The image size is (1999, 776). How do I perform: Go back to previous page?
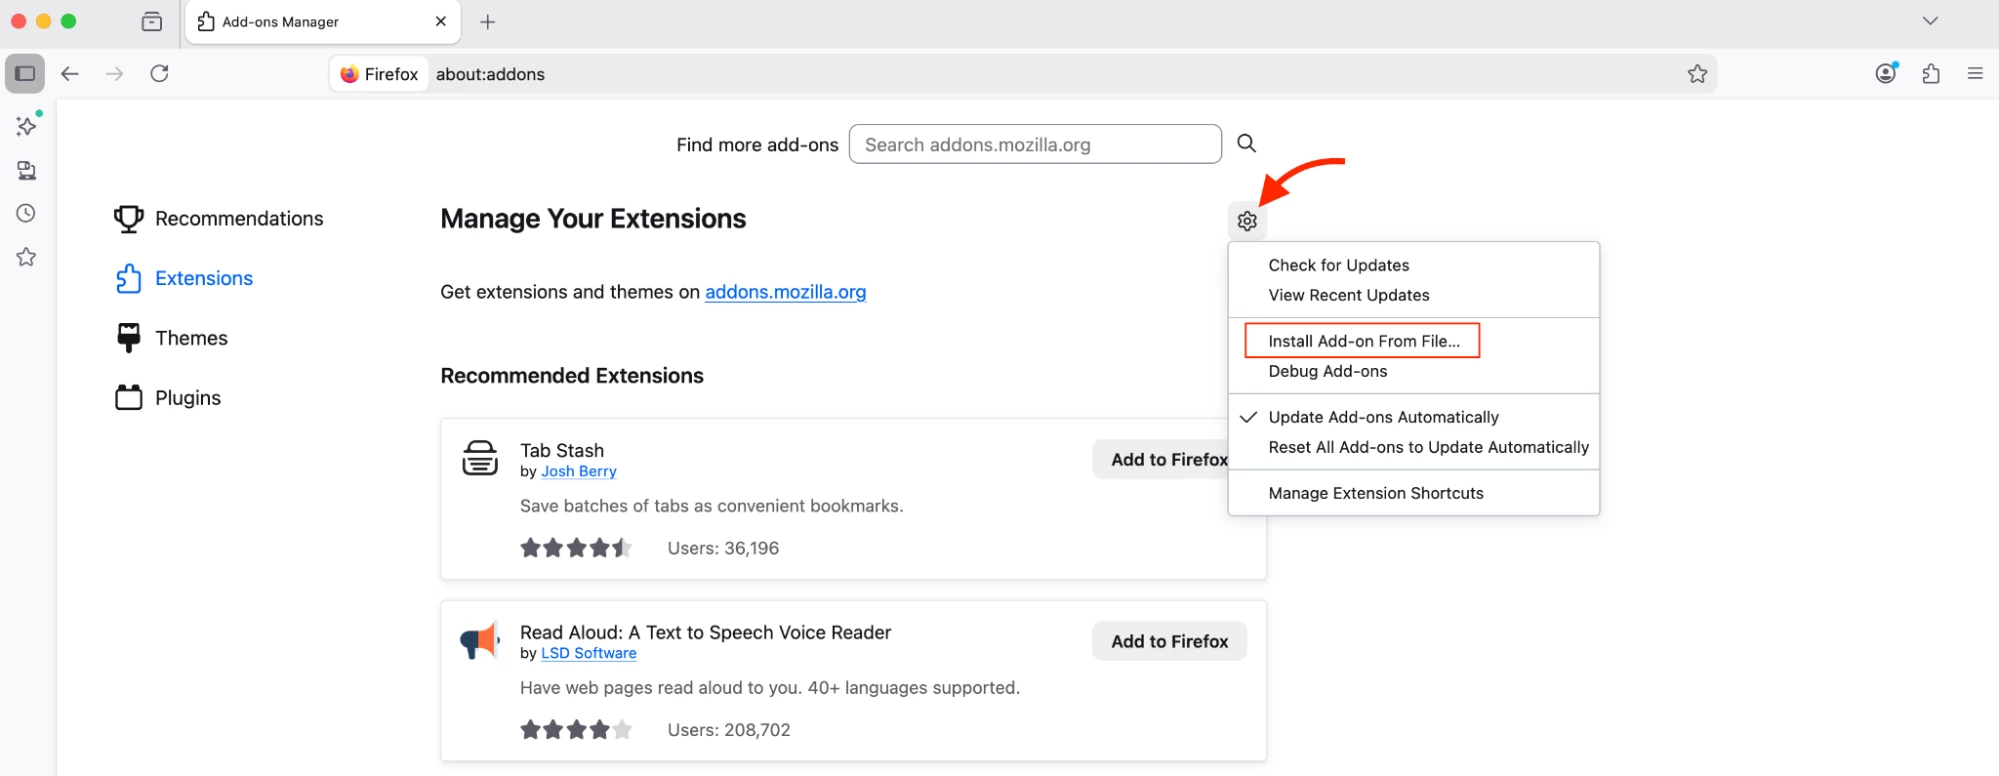(70, 74)
